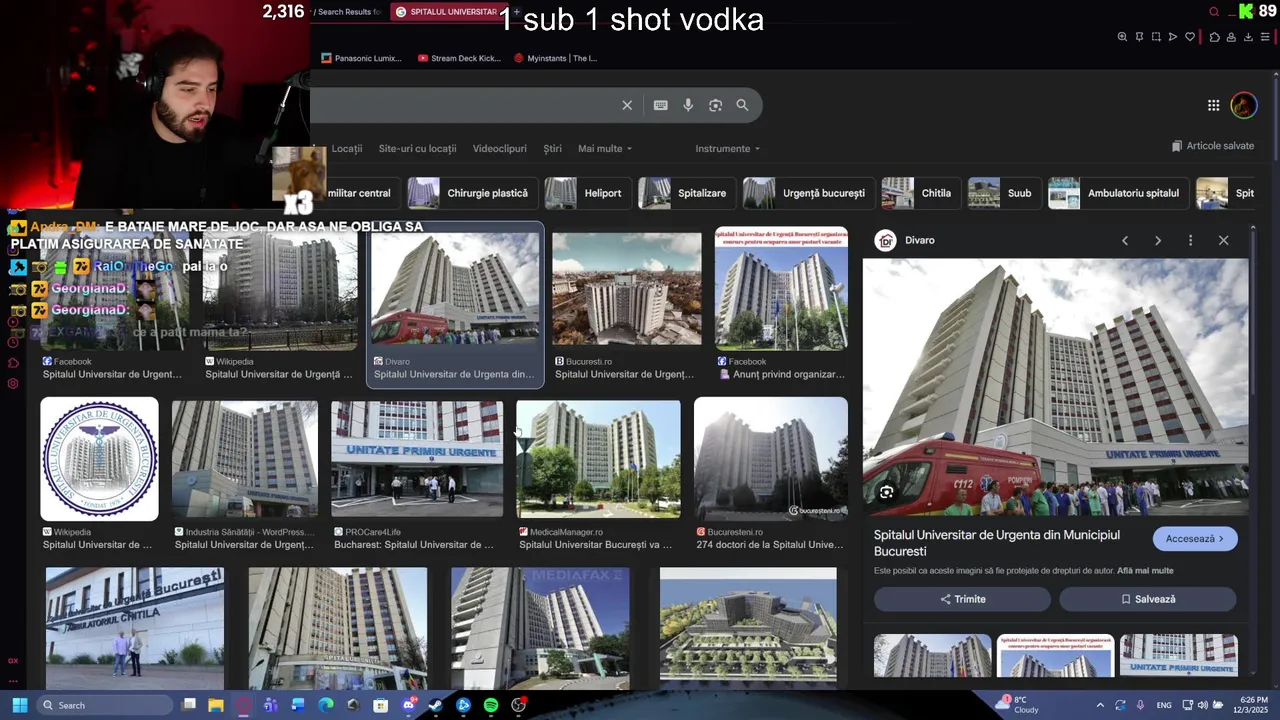Image resolution: width=1280 pixels, height=720 pixels.
Task: Open Articole salvate link
Action: coord(1213,146)
